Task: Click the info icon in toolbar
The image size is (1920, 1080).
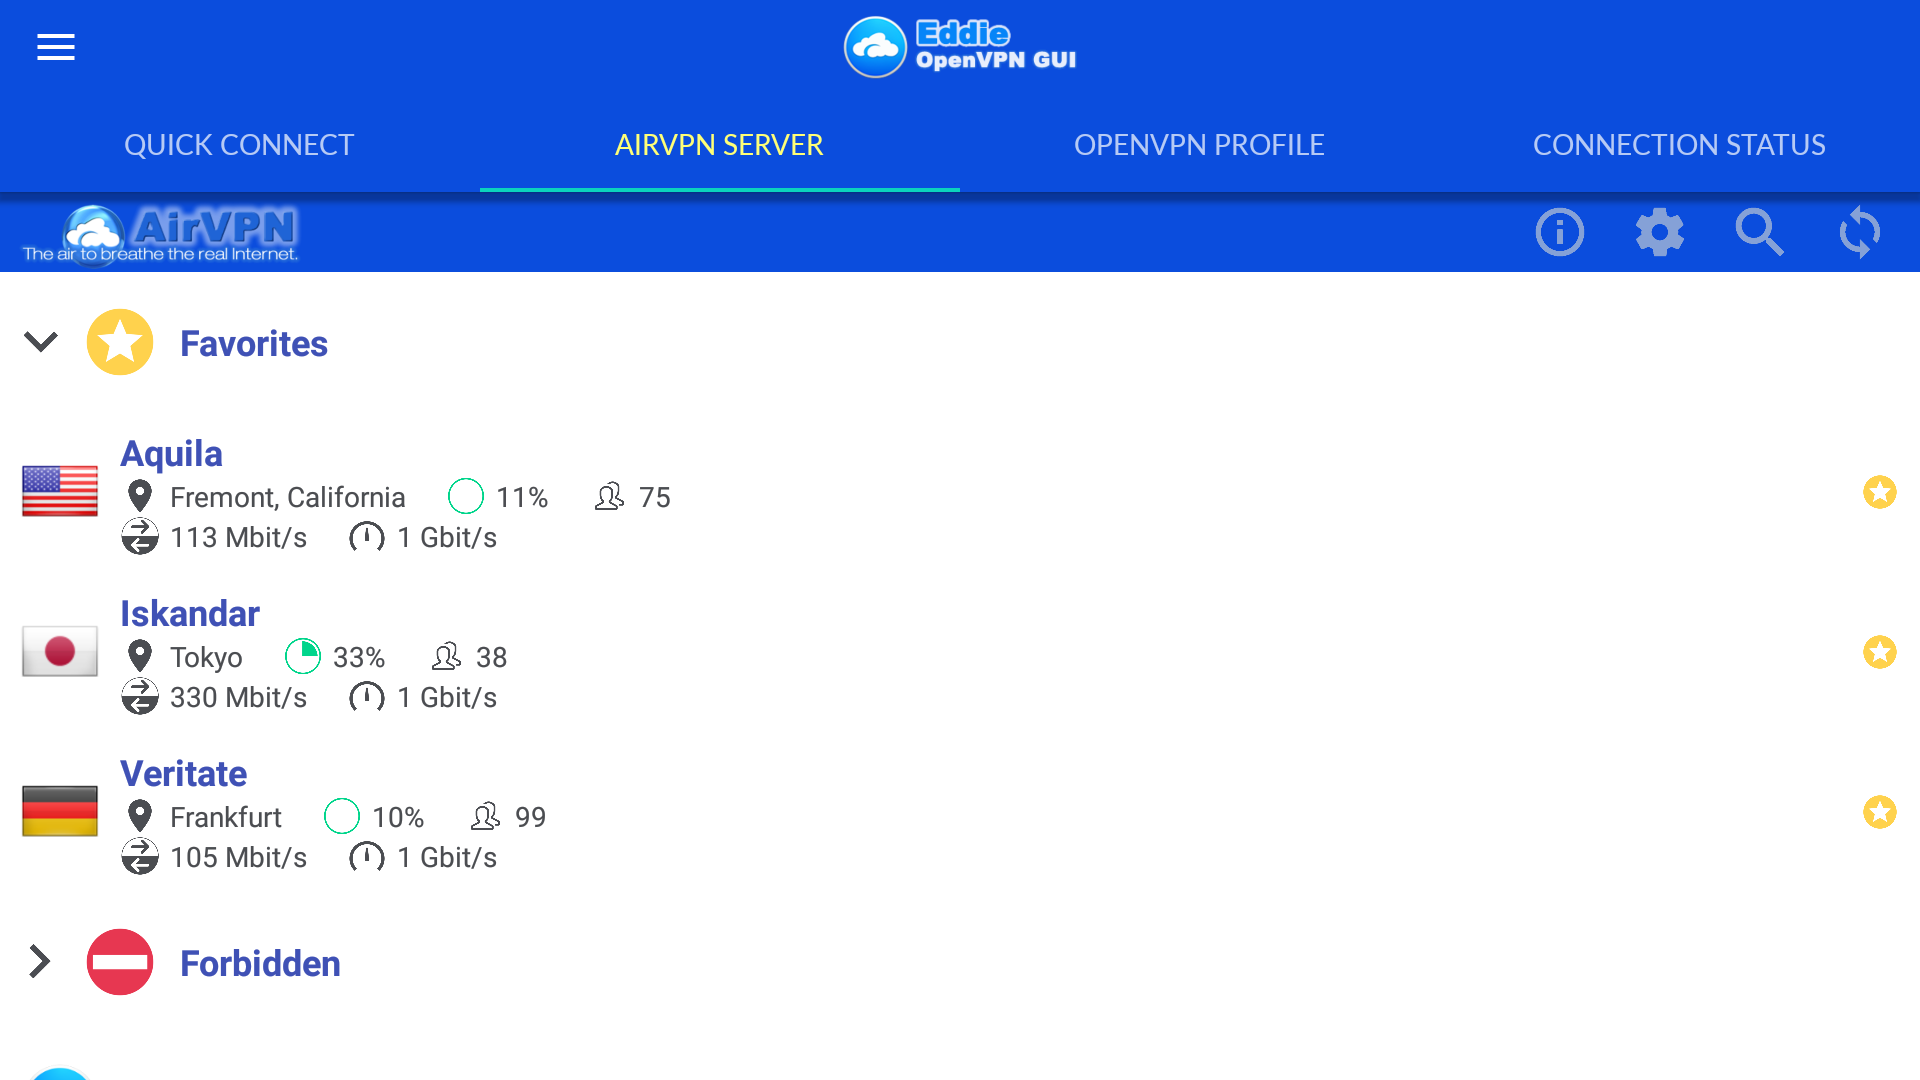Action: 1559,232
